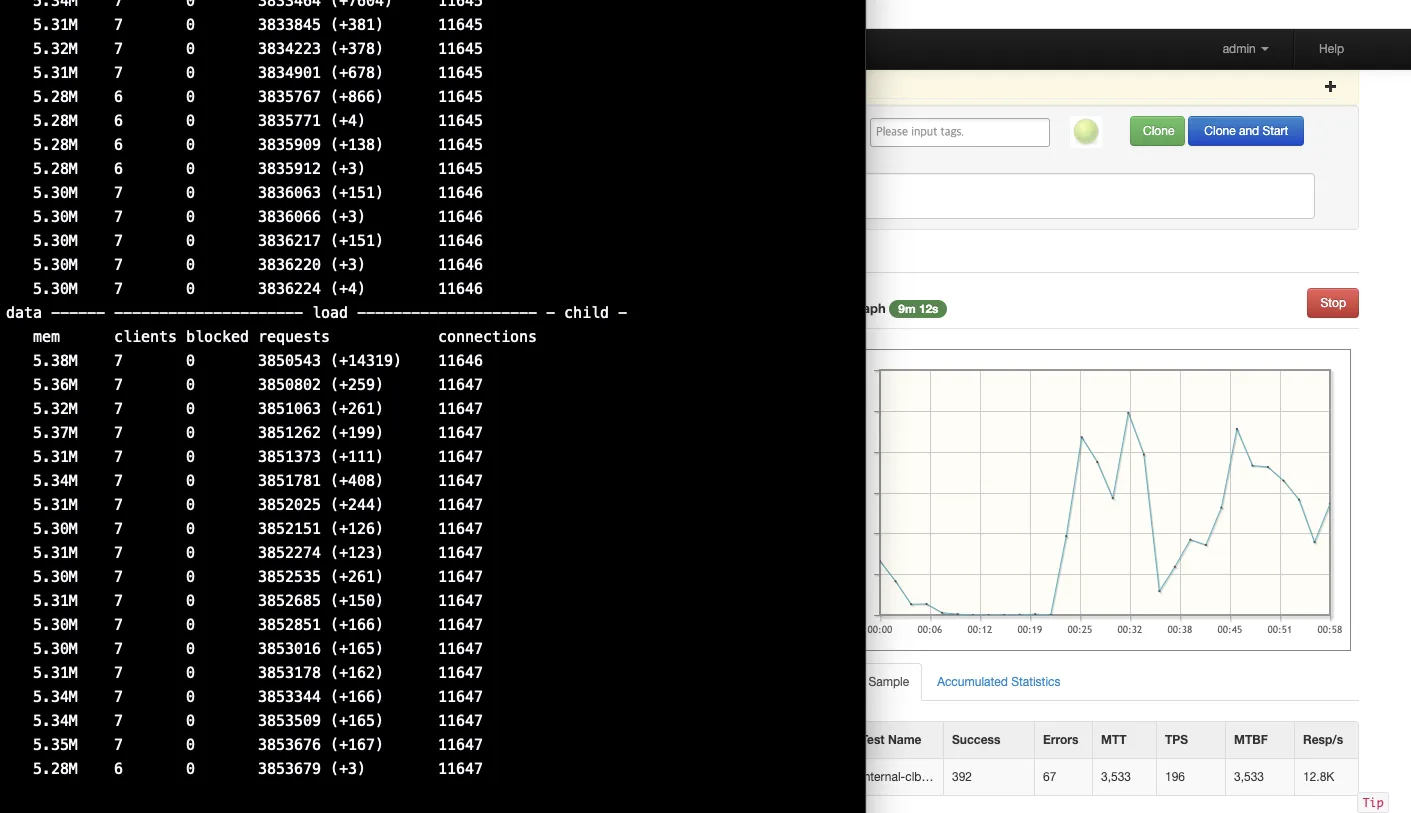Screen dimensions: 1411x813
Task: Click the Errors value 67
Action: 1049,776
